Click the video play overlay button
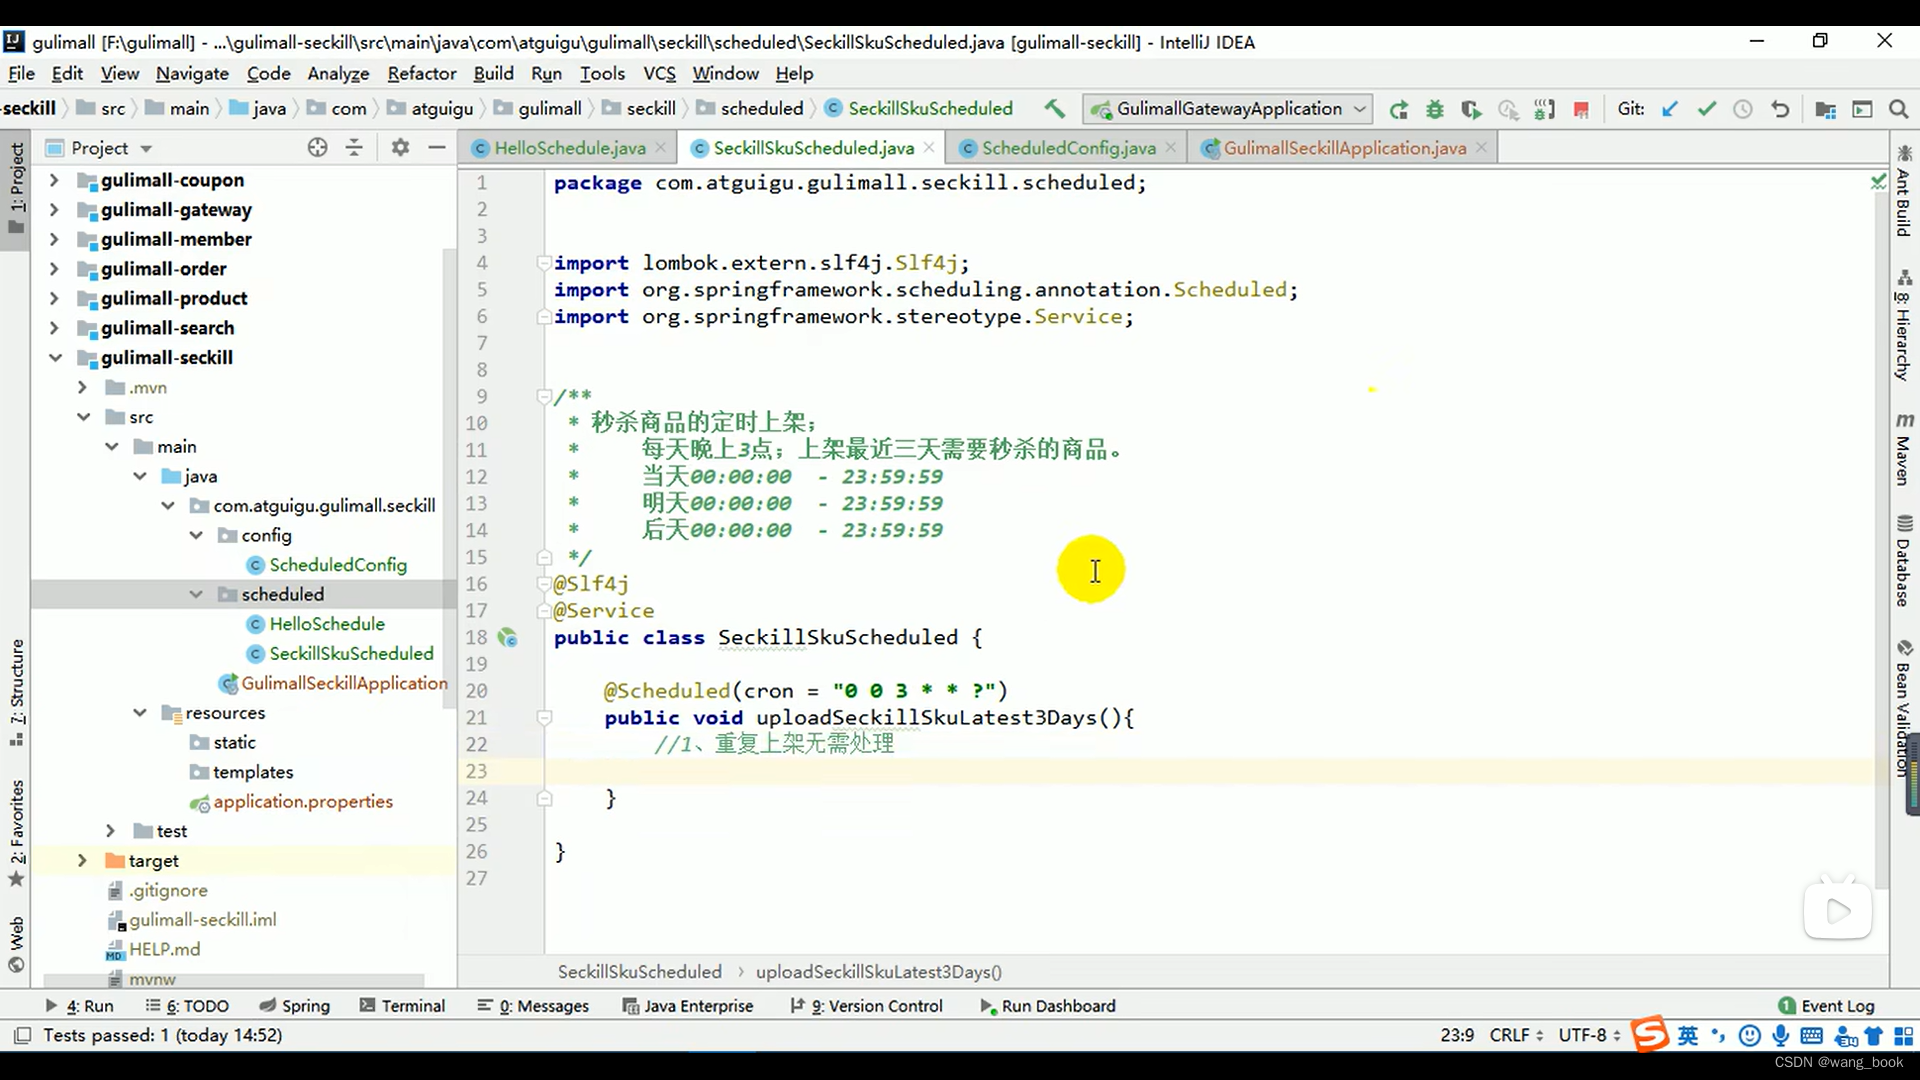The image size is (1920, 1080). [1838, 911]
